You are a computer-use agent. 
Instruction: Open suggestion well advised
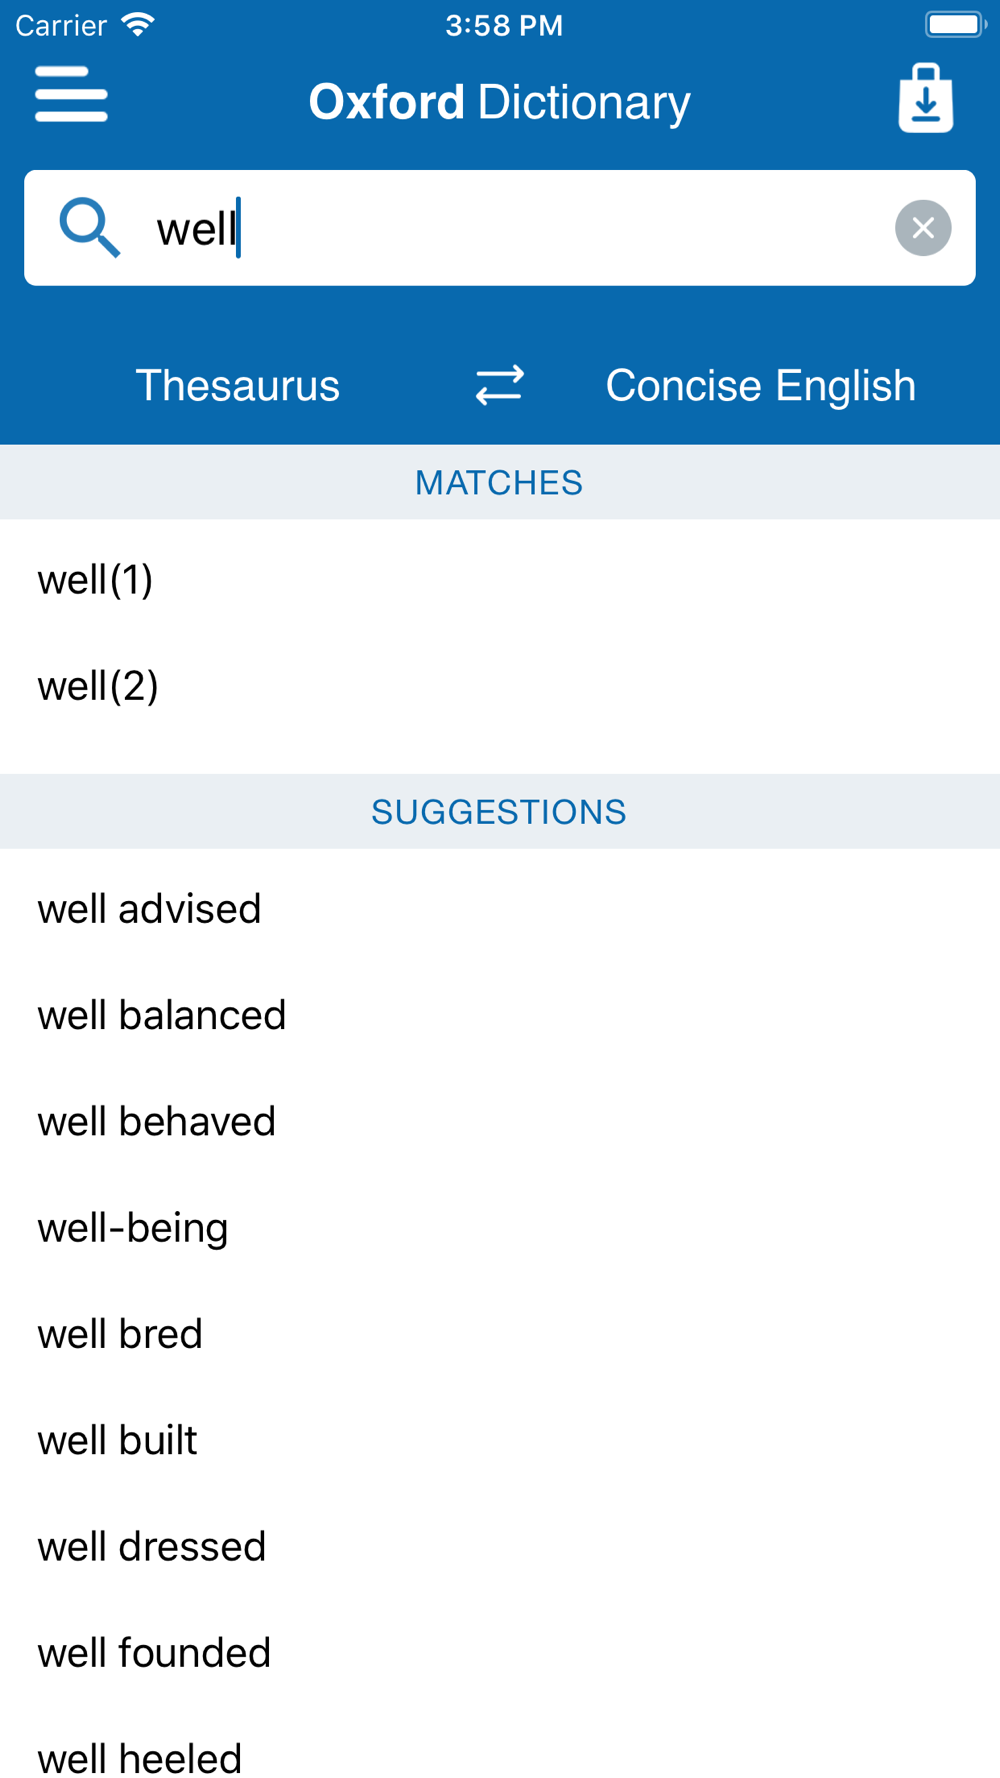tap(500, 909)
